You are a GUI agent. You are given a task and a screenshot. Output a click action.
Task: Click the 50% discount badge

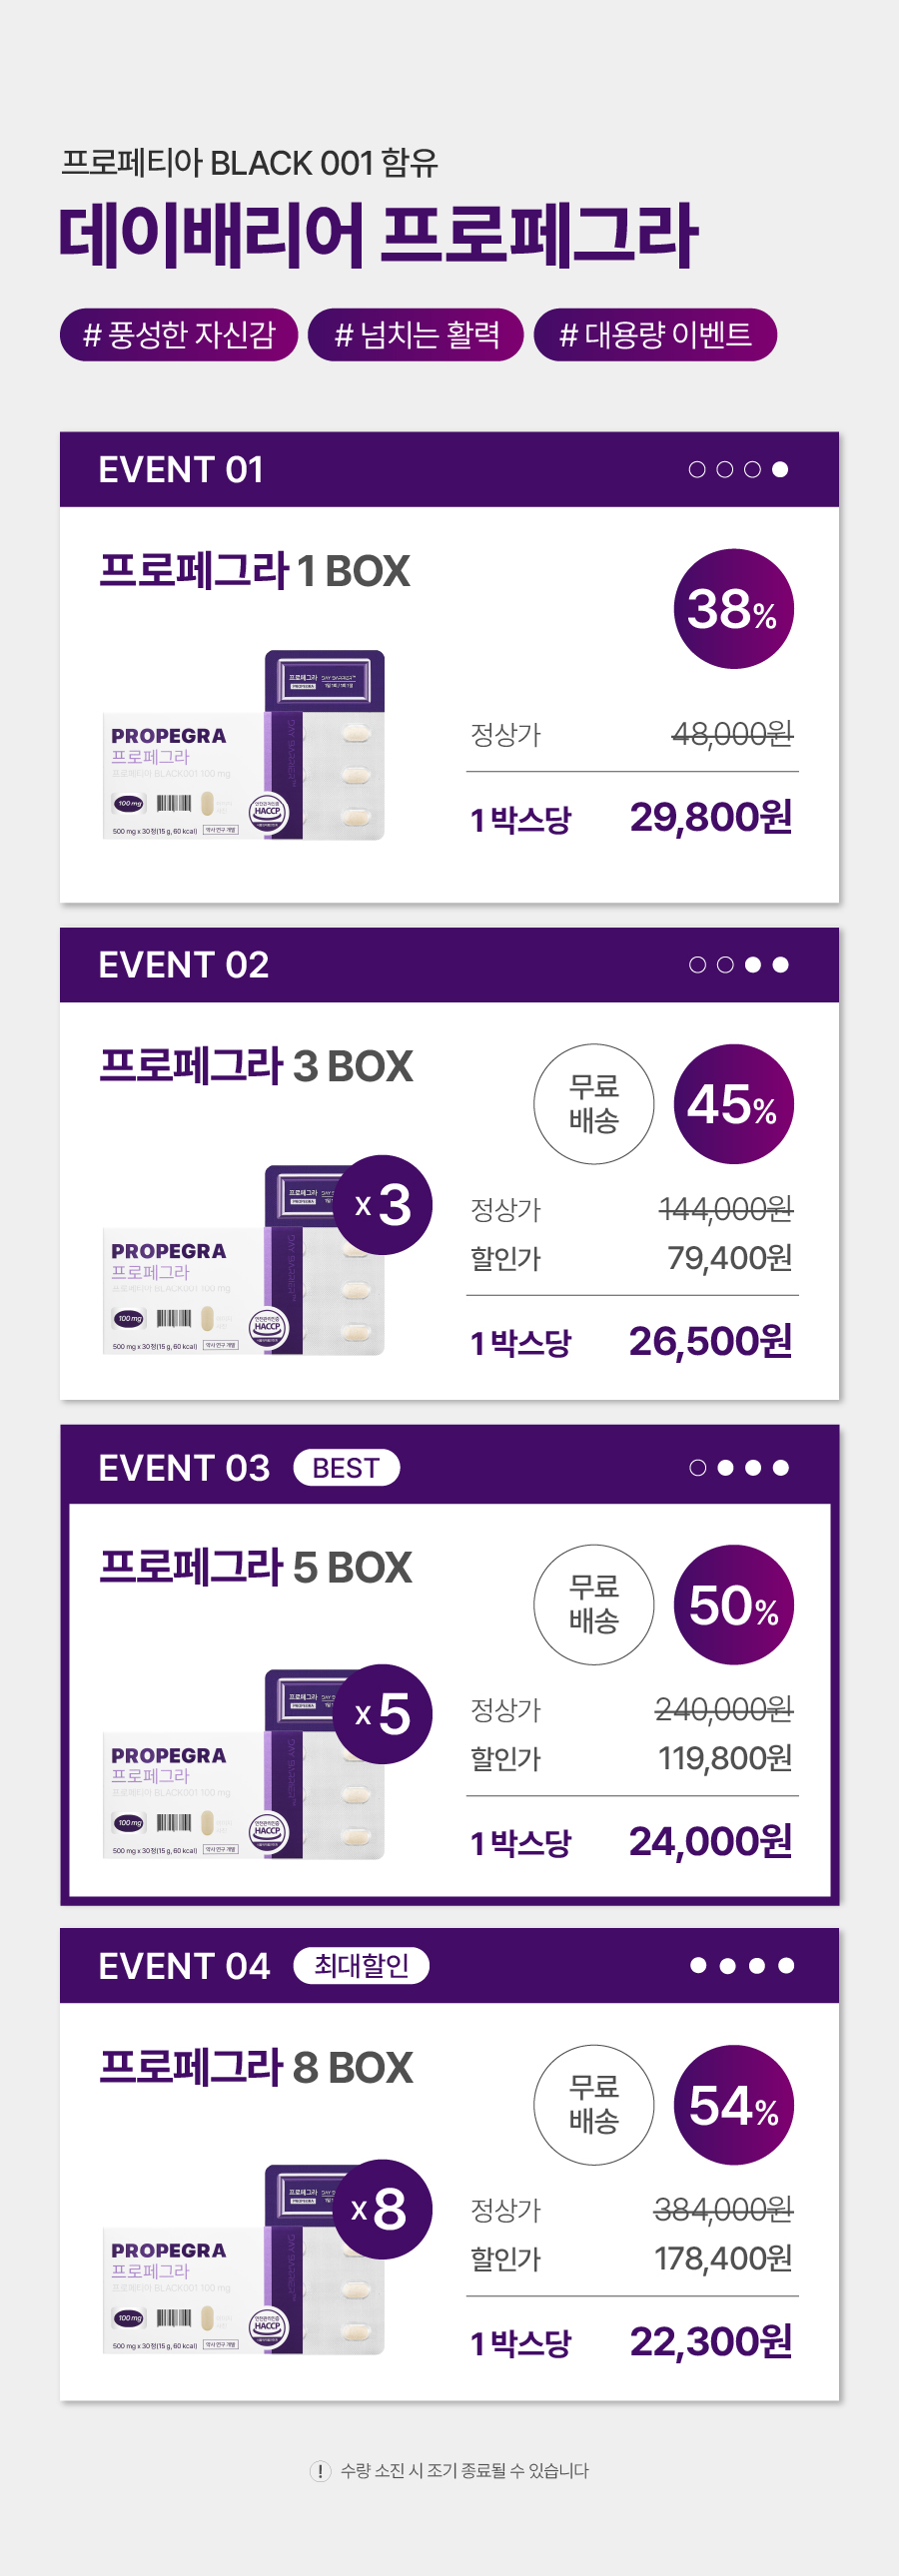point(733,1604)
